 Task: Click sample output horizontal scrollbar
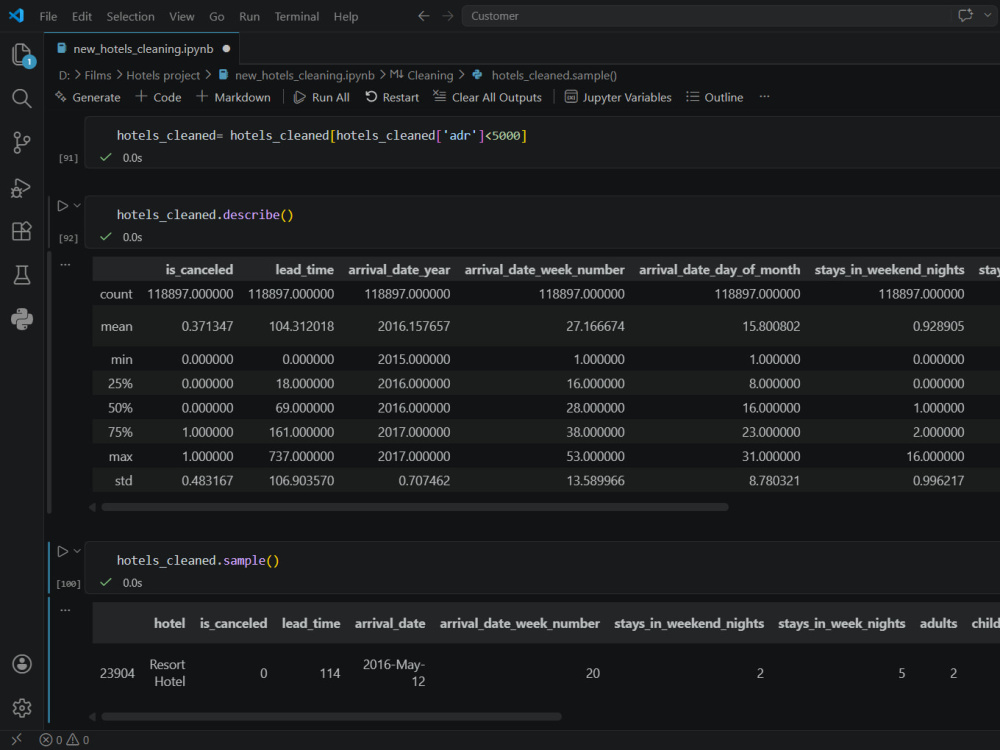(x=332, y=716)
